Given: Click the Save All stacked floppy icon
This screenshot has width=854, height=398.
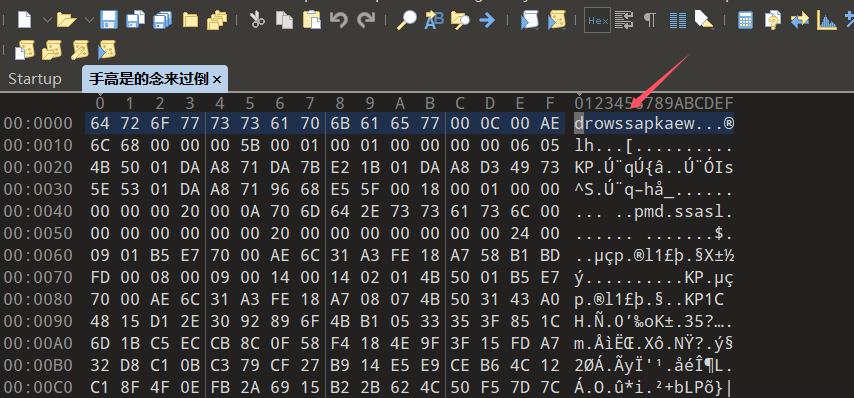Looking at the screenshot, I should (x=162, y=21).
